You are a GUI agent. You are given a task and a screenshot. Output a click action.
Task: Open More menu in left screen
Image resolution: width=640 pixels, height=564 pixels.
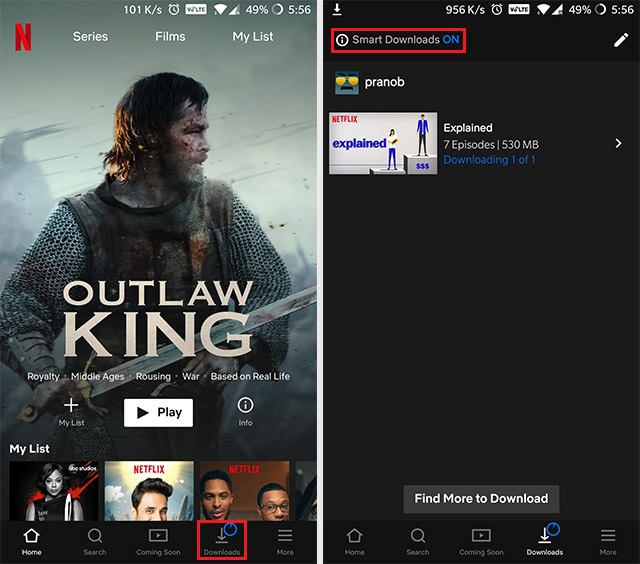click(285, 542)
